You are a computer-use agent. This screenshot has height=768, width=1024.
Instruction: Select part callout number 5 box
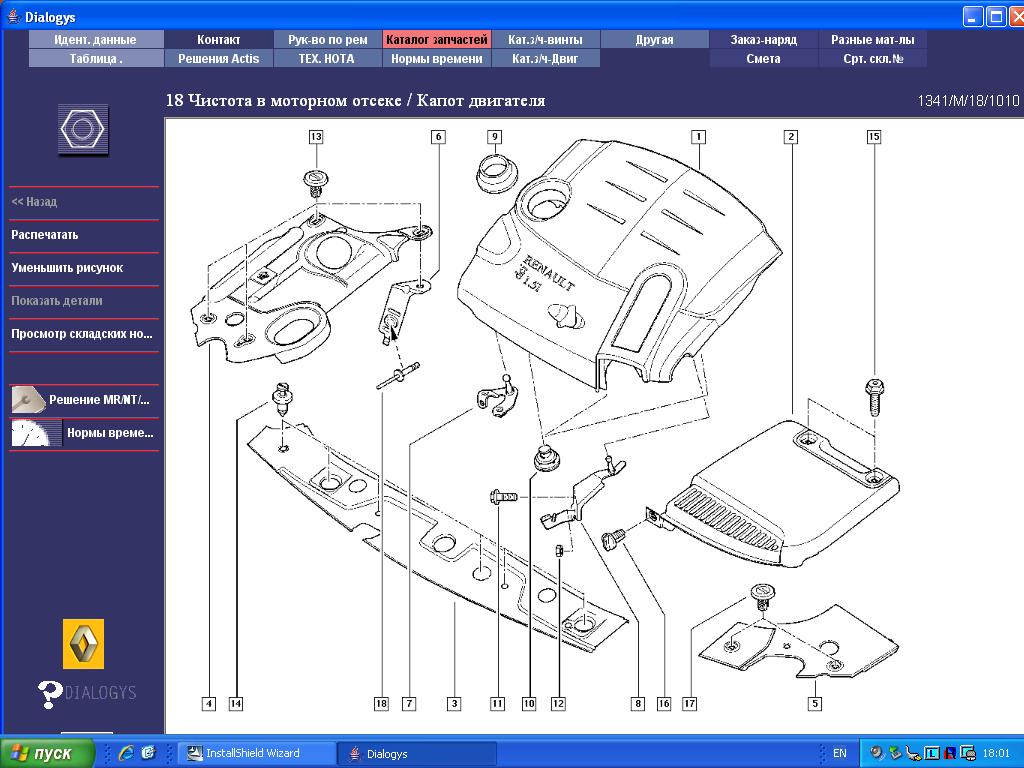(x=815, y=703)
